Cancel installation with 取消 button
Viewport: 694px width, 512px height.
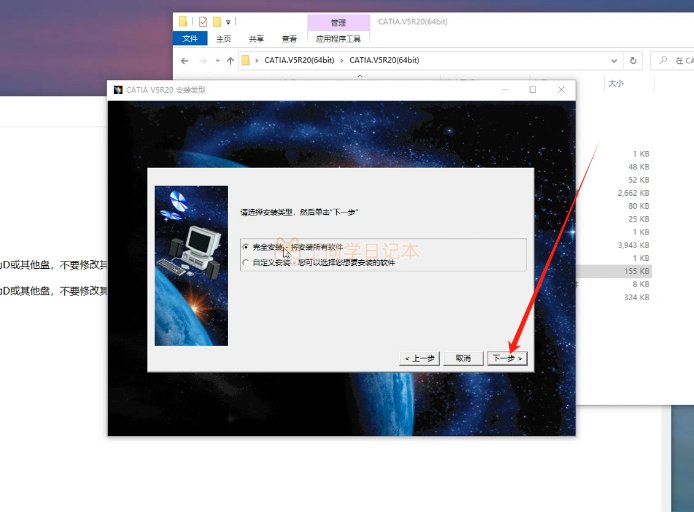click(462, 358)
